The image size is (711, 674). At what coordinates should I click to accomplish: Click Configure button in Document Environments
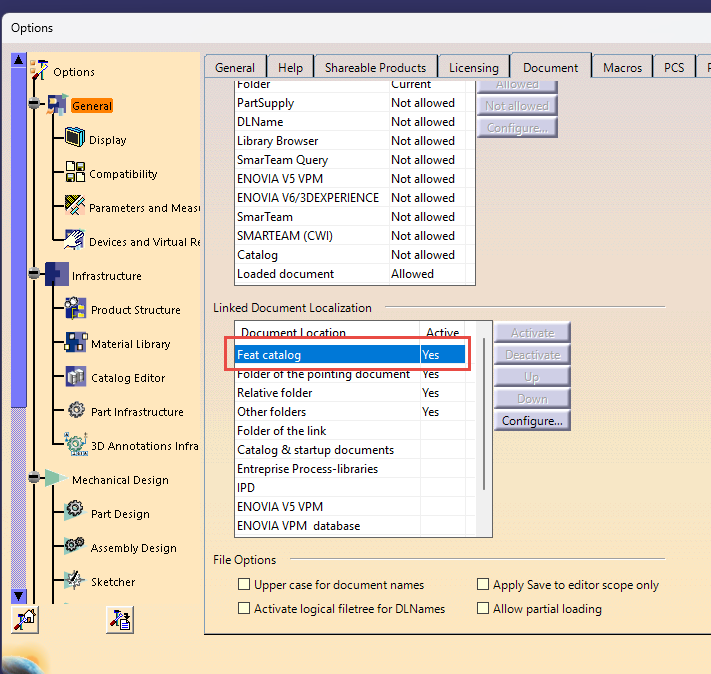click(517, 128)
